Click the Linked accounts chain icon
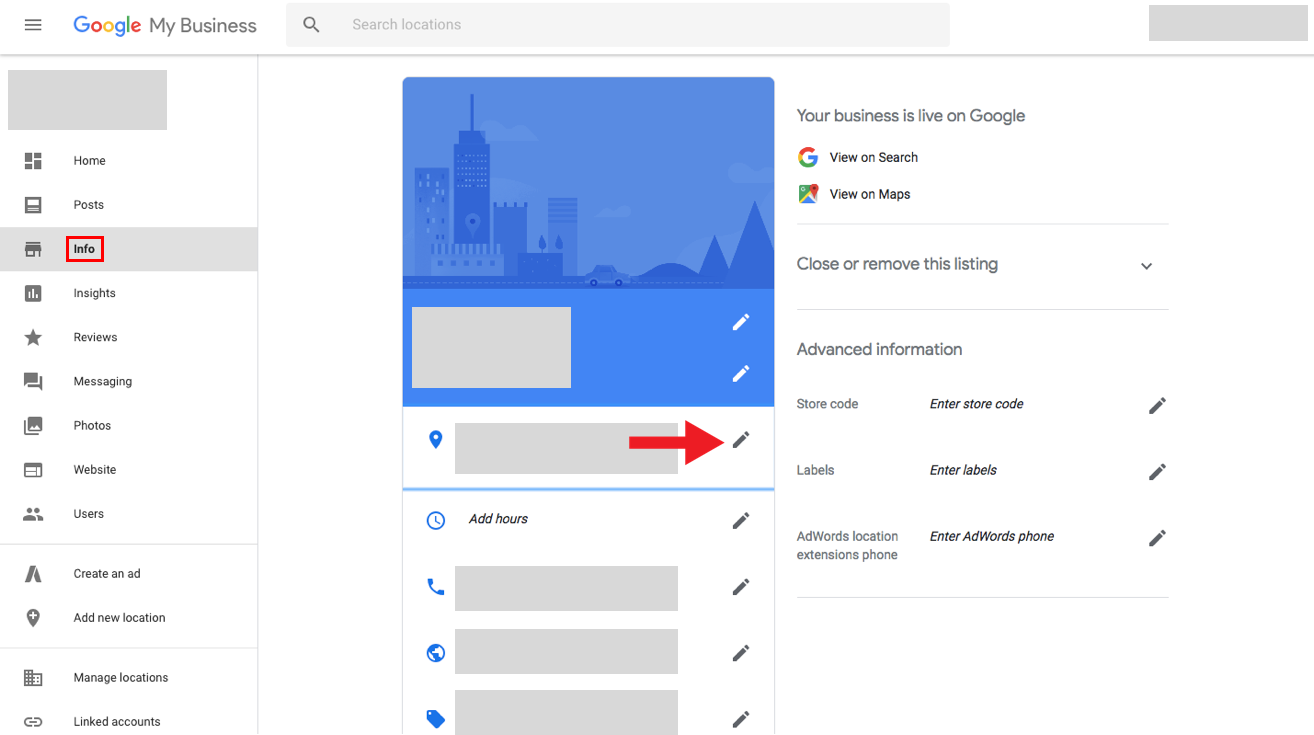This screenshot has width=1314, height=735. 33,722
